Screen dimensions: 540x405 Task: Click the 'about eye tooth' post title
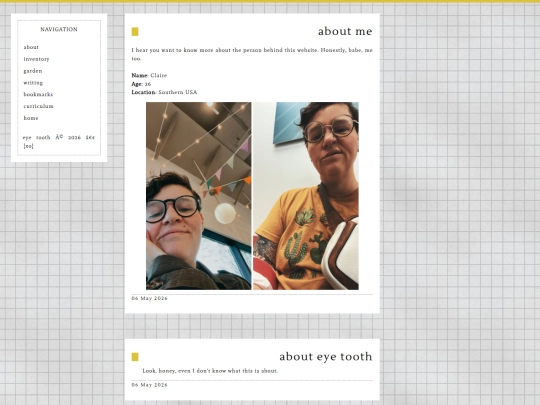click(325, 356)
